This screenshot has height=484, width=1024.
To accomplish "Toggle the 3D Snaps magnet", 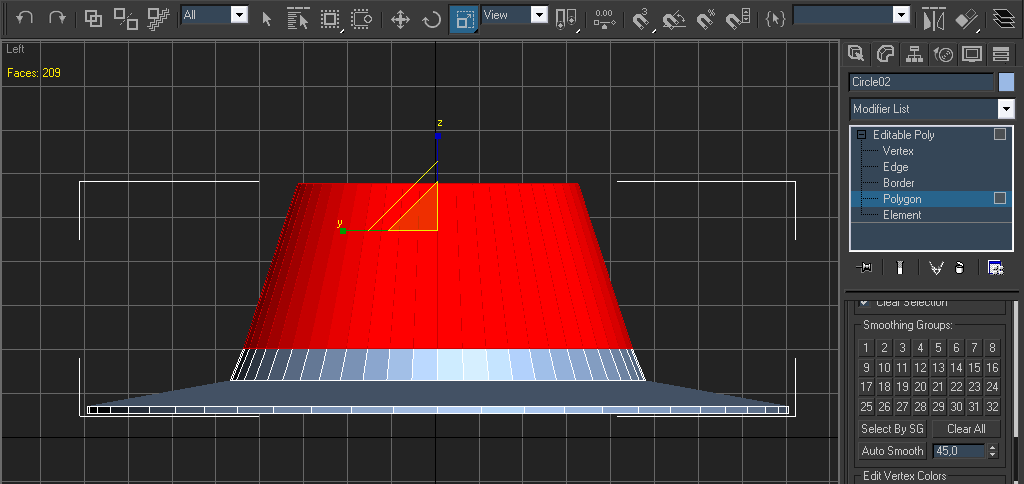I will click(642, 19).
